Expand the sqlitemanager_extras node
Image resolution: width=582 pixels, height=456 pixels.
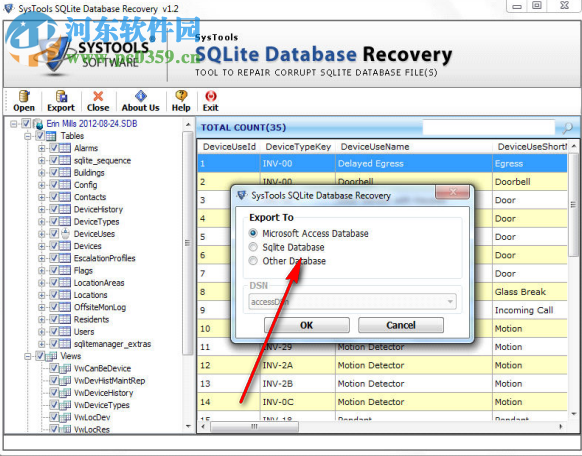pyautogui.click(x=42, y=344)
